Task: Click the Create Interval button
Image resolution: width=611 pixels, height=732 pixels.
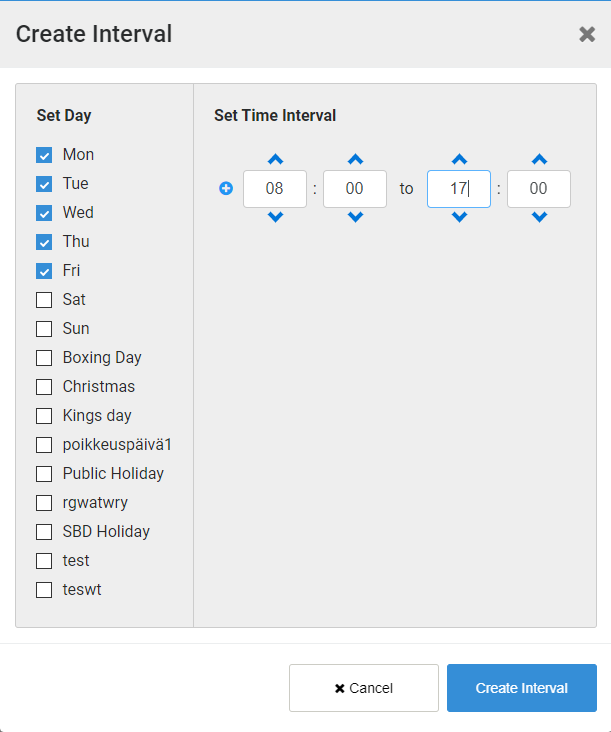Action: (521, 688)
